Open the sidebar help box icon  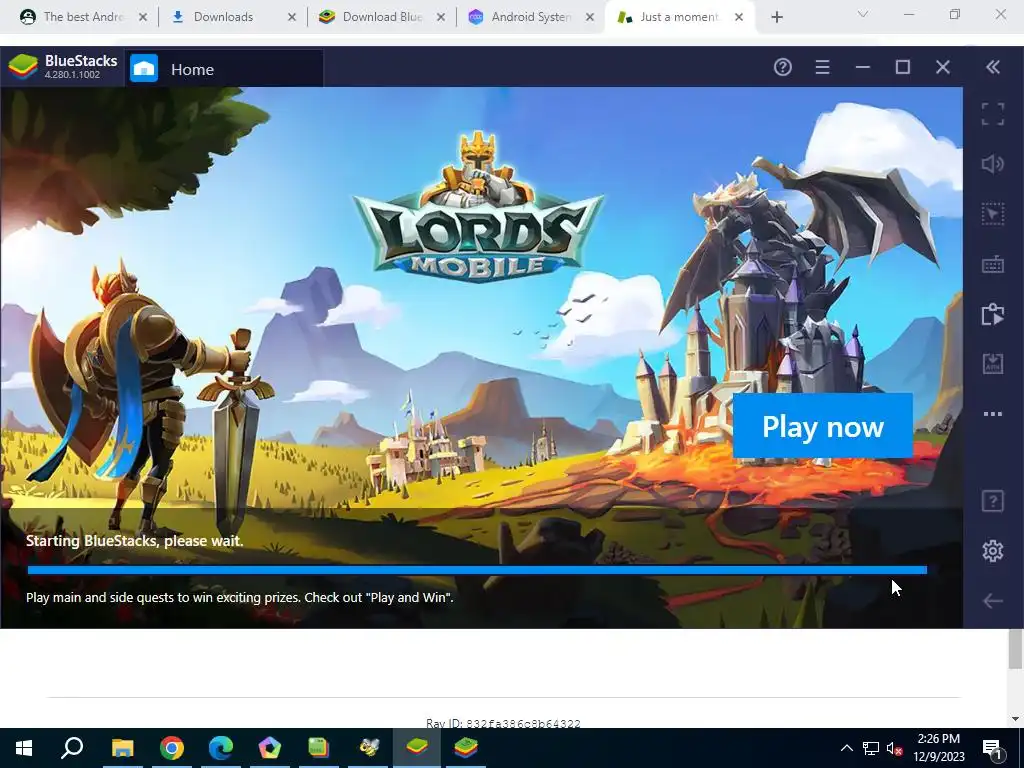[x=993, y=502]
